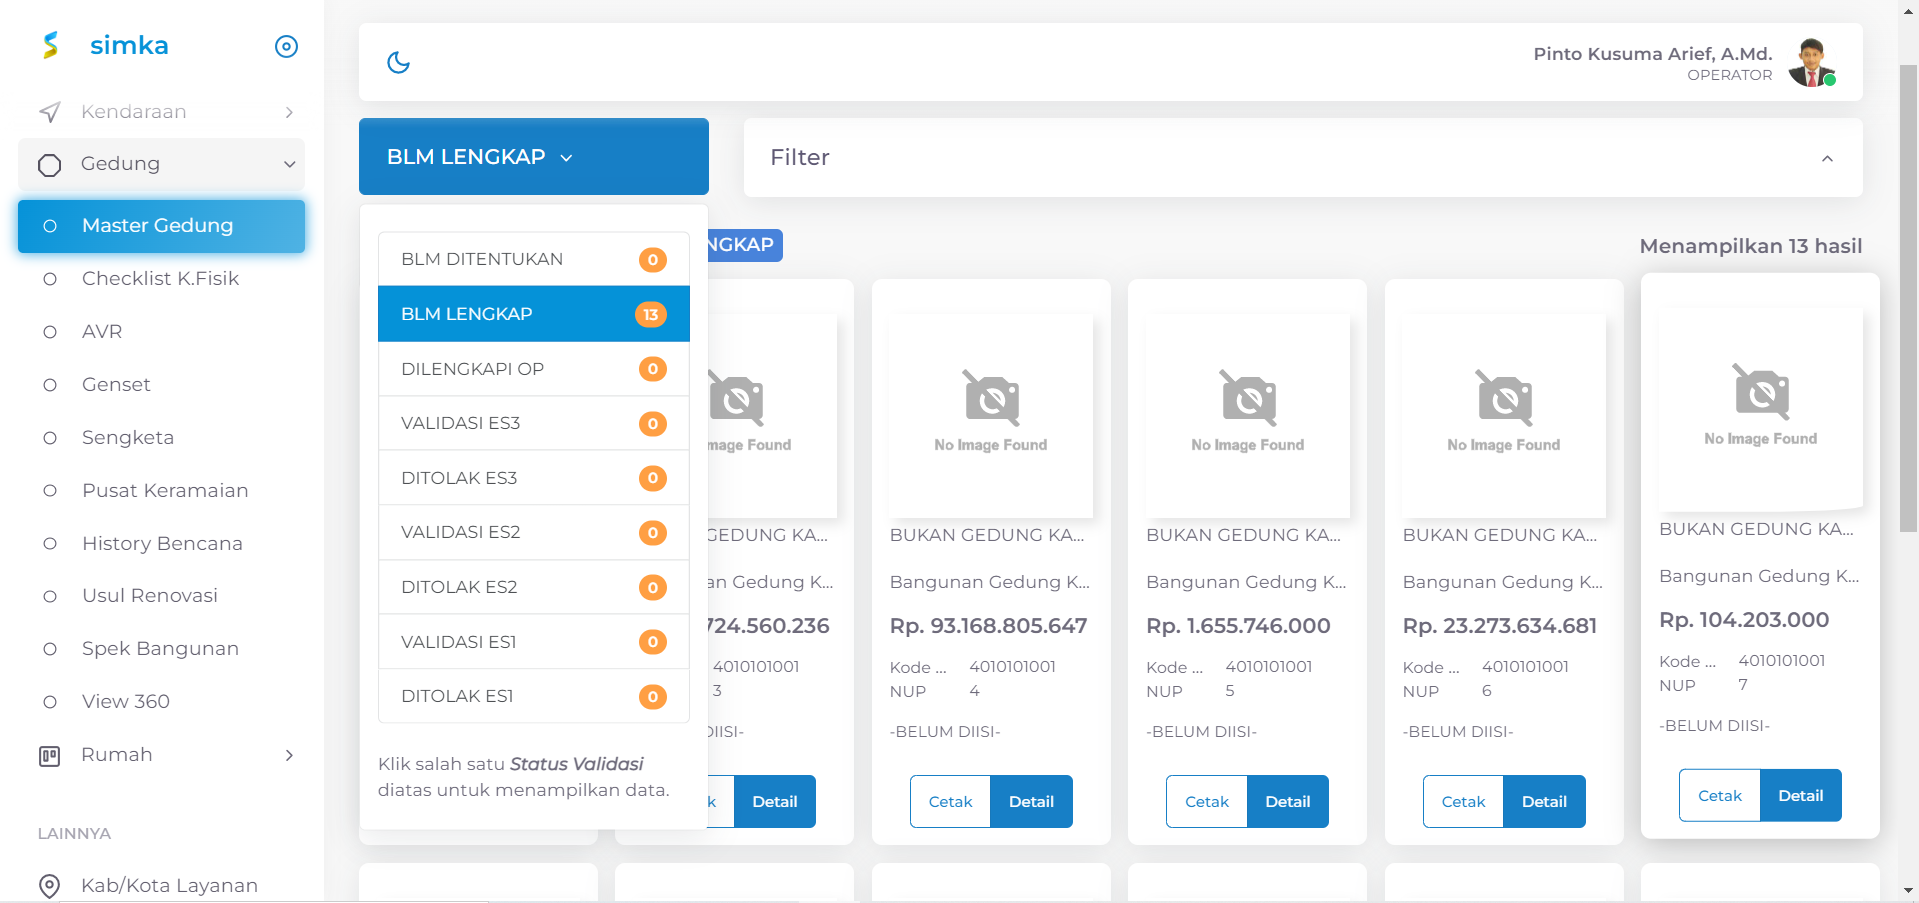The height and width of the screenshot is (903, 1919).
Task: Select VALIDASI ES2 status
Action: 534,532
